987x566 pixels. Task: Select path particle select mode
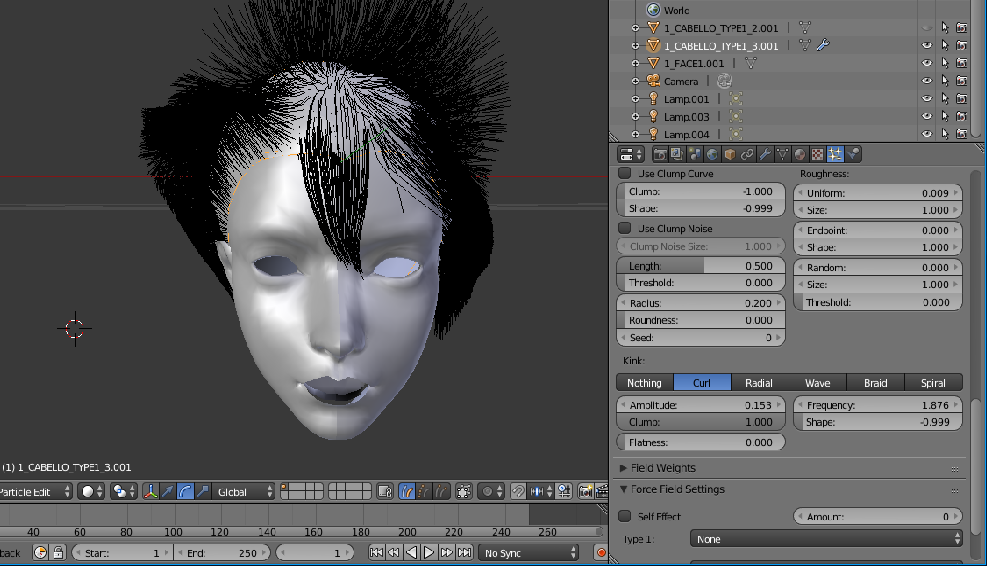(x=407, y=492)
